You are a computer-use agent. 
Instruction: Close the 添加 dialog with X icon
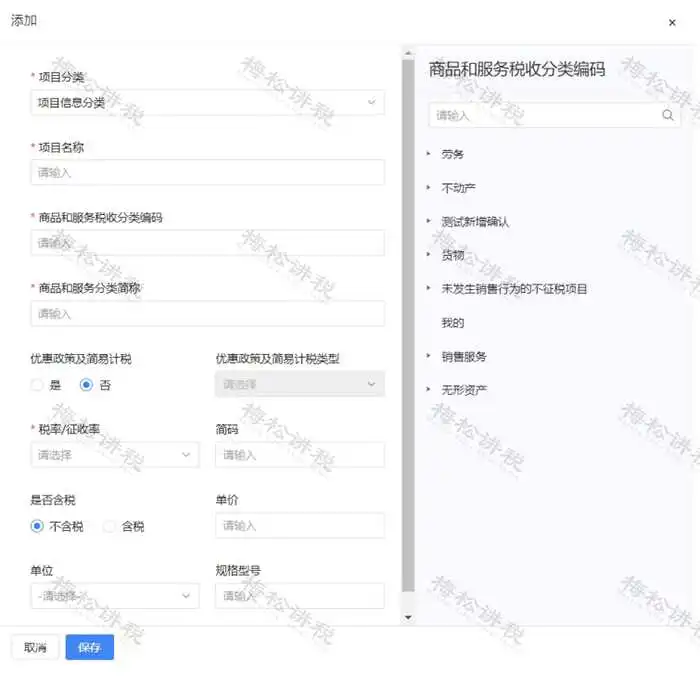[x=671, y=21]
